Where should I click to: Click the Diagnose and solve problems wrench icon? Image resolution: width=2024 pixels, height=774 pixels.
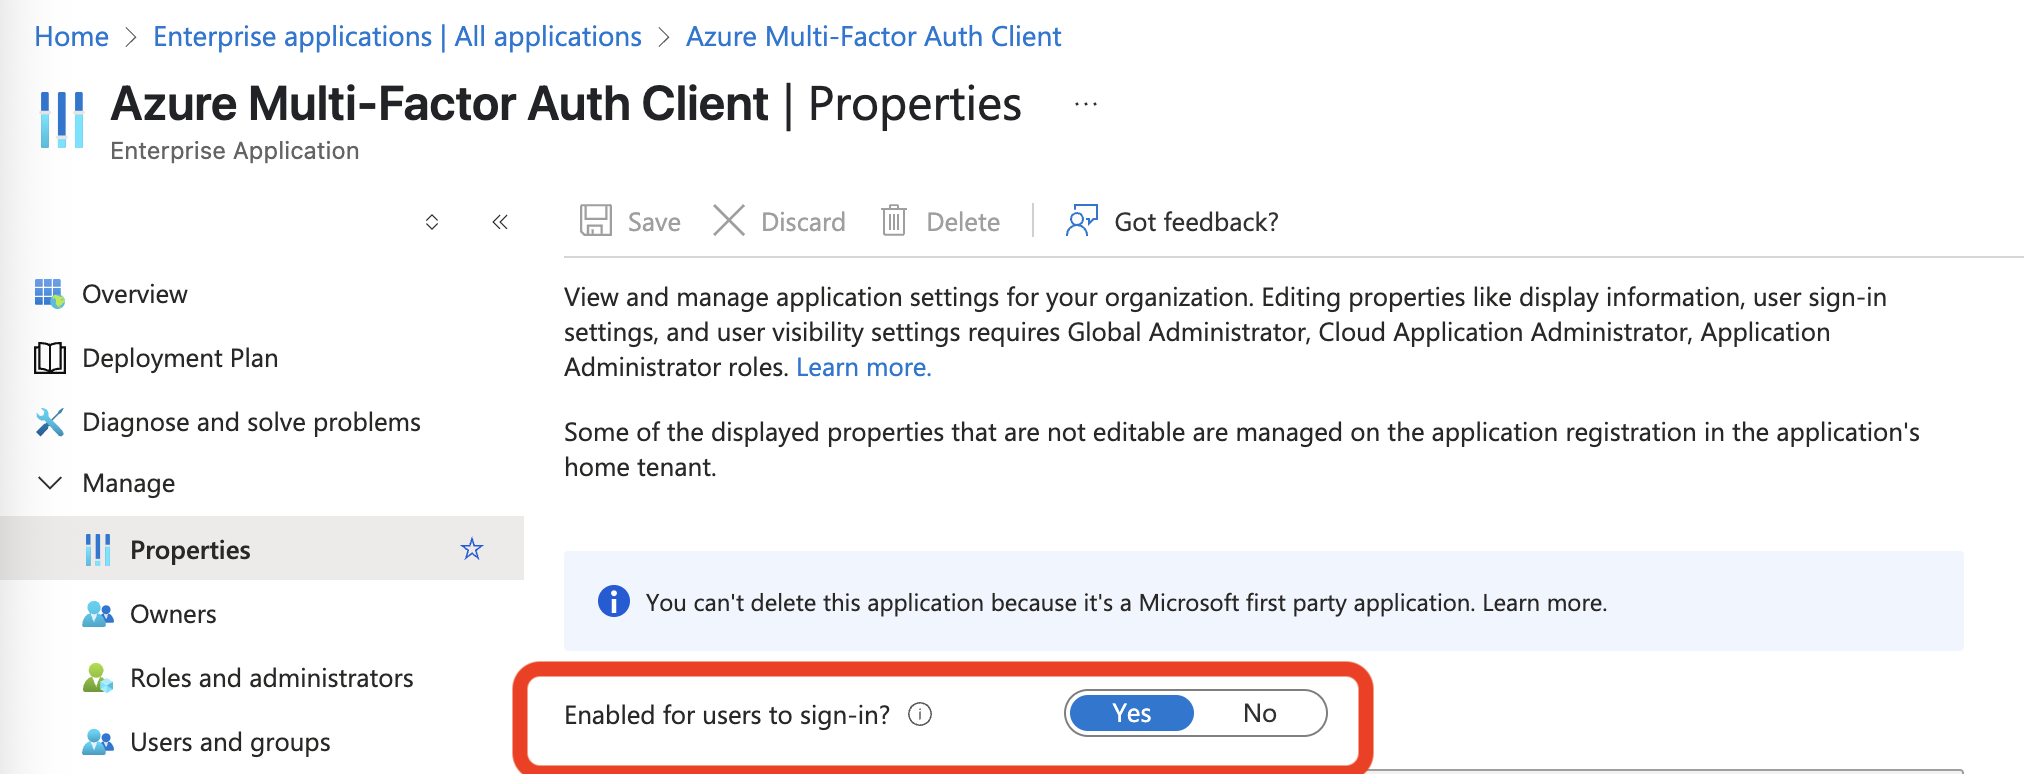coord(50,422)
